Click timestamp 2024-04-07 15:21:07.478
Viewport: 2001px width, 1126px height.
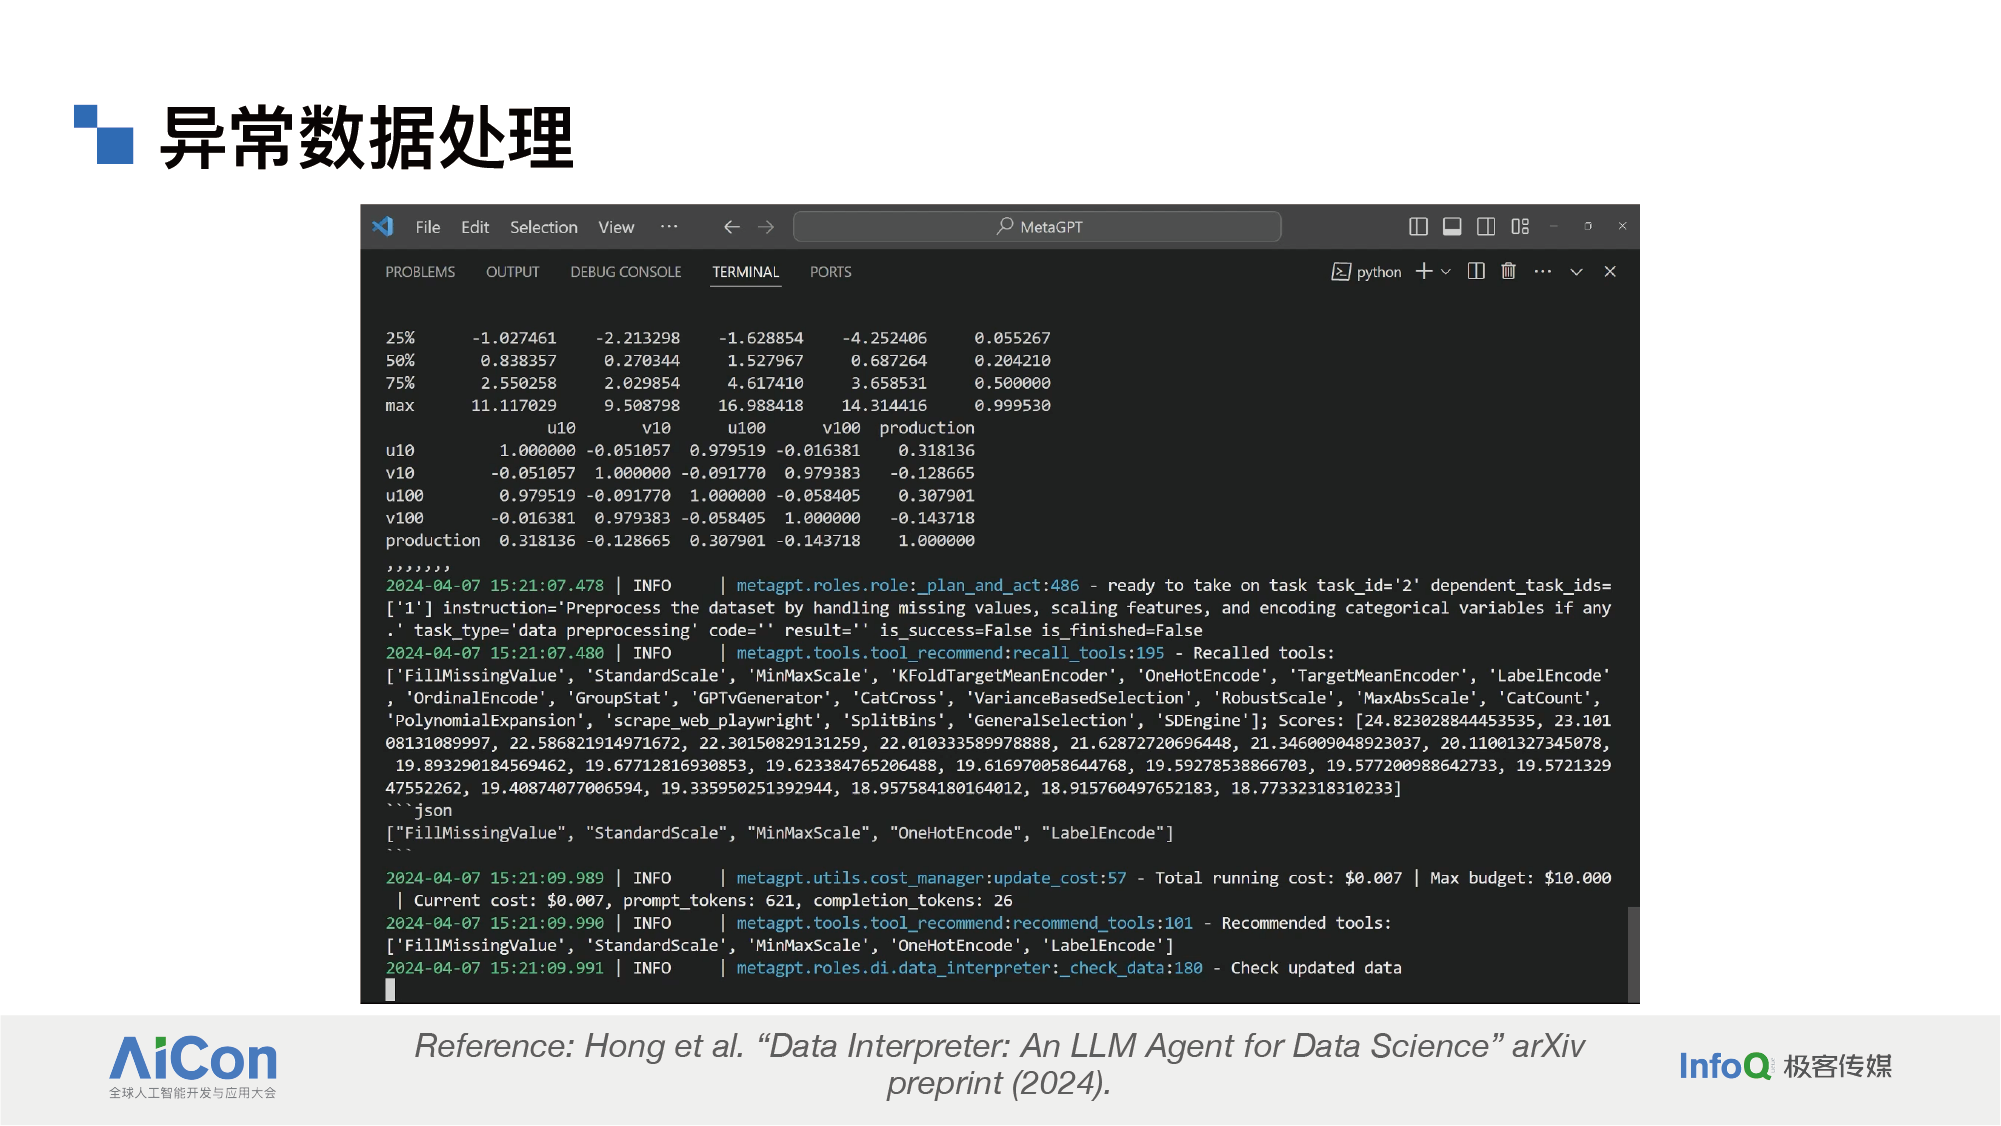pos(495,586)
